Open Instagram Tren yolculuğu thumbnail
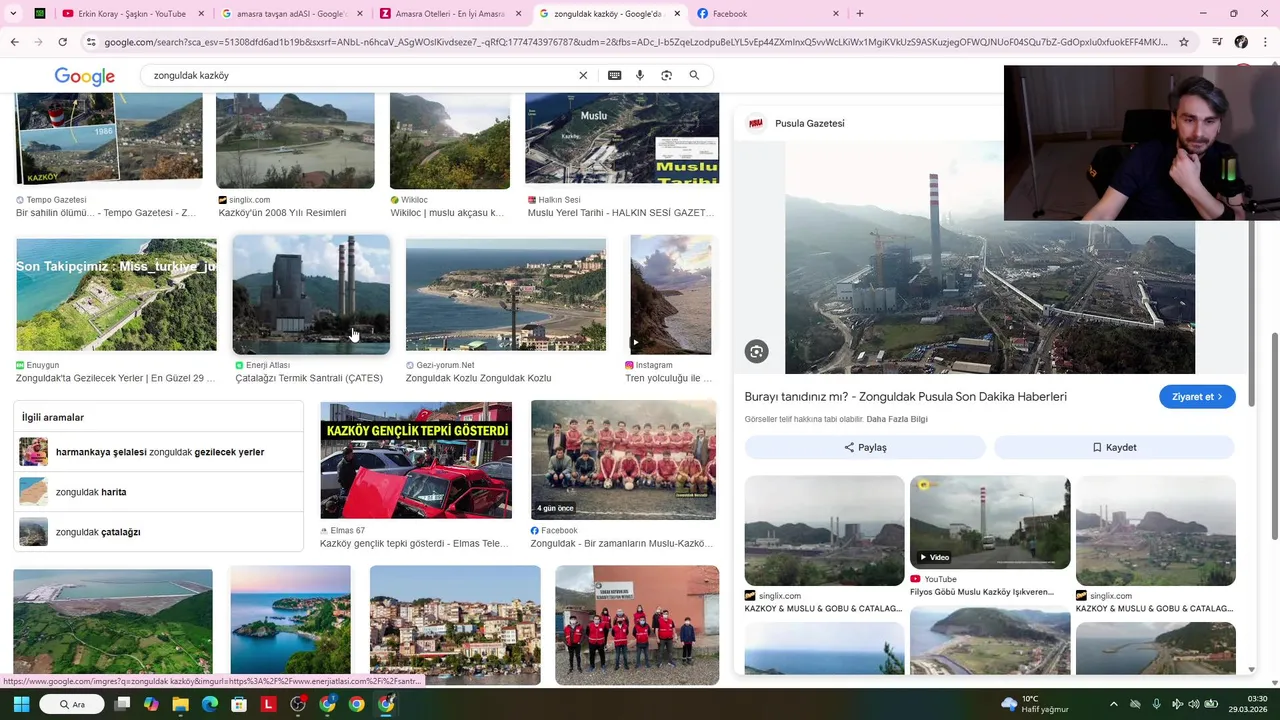This screenshot has width=1280, height=720. [671, 295]
